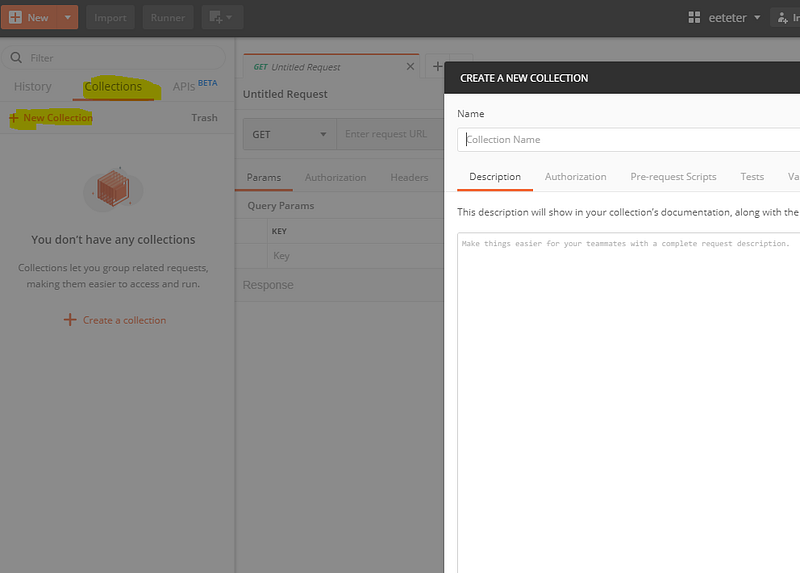
Task: Switch to the APIs BETA tab
Action: (195, 86)
